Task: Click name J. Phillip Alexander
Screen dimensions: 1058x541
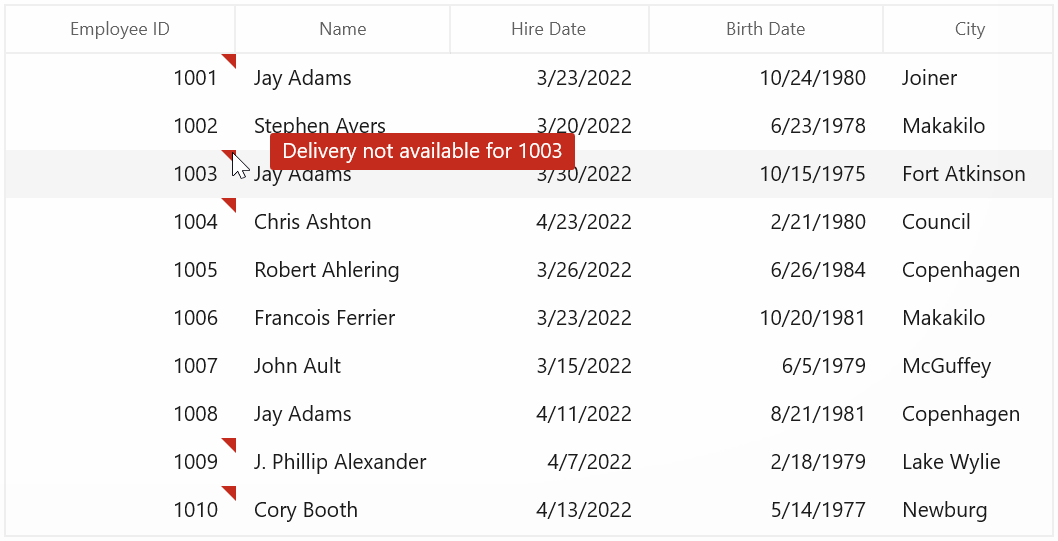Action: (x=340, y=462)
